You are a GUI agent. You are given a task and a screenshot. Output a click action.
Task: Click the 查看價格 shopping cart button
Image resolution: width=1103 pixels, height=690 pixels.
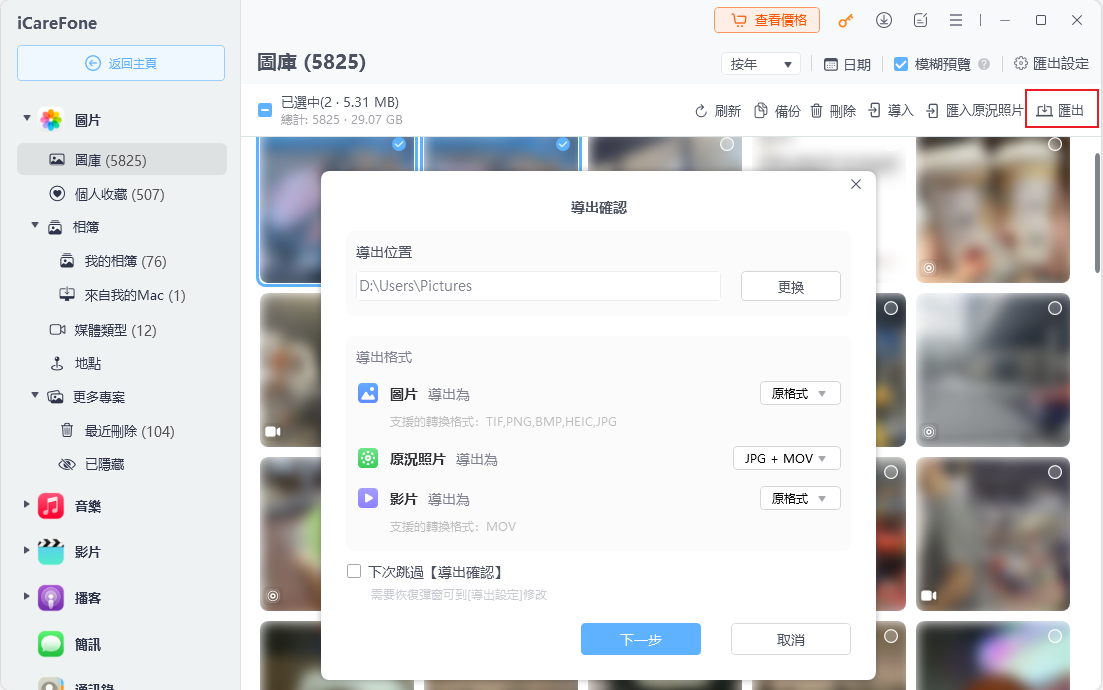pos(767,20)
